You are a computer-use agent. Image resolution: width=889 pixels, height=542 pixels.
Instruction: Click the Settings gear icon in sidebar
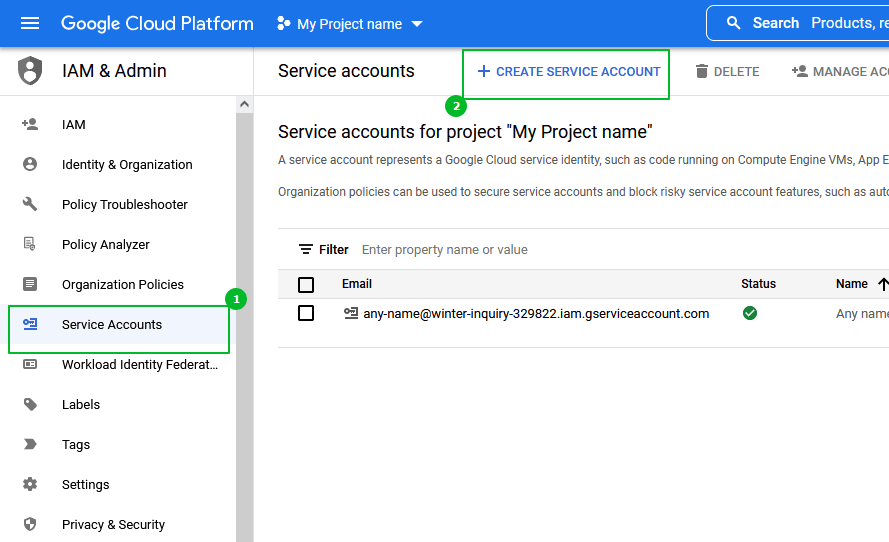pyautogui.click(x=30, y=484)
